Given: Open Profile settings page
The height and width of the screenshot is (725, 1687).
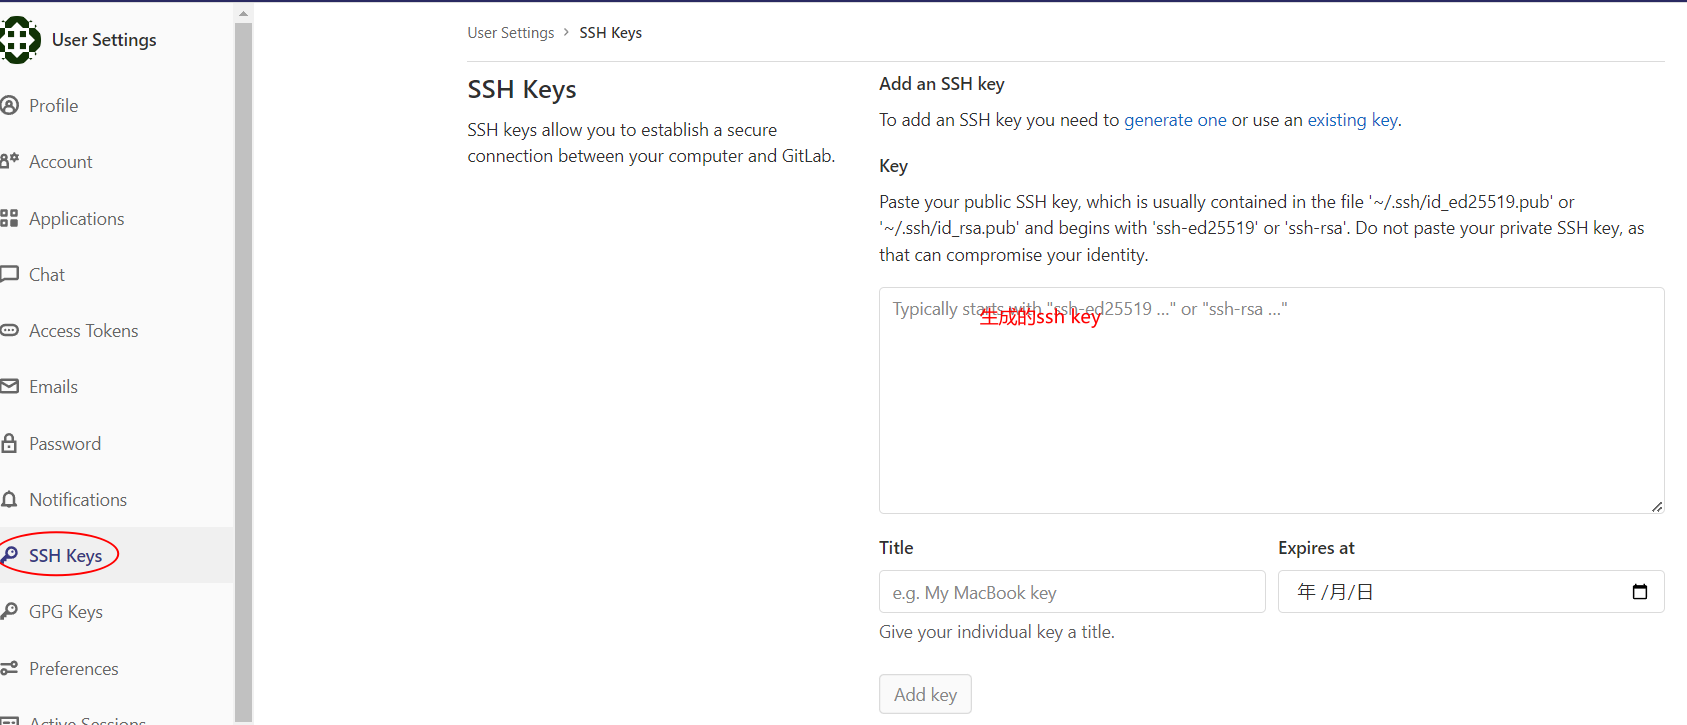Looking at the screenshot, I should click(54, 105).
